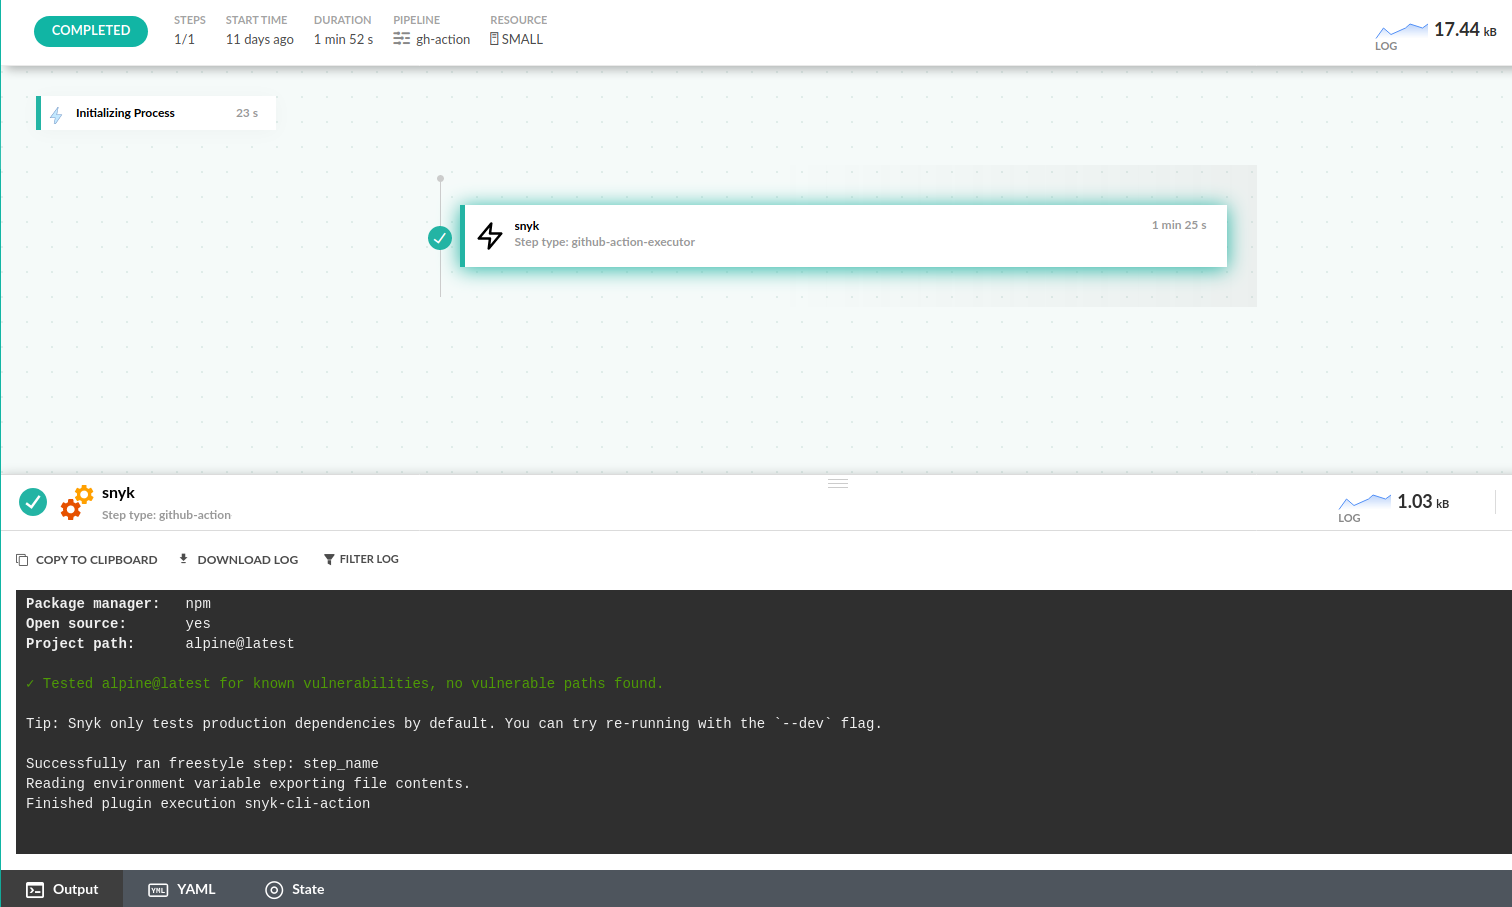Download the step log
Image resolution: width=1512 pixels, height=907 pixels.
239,560
